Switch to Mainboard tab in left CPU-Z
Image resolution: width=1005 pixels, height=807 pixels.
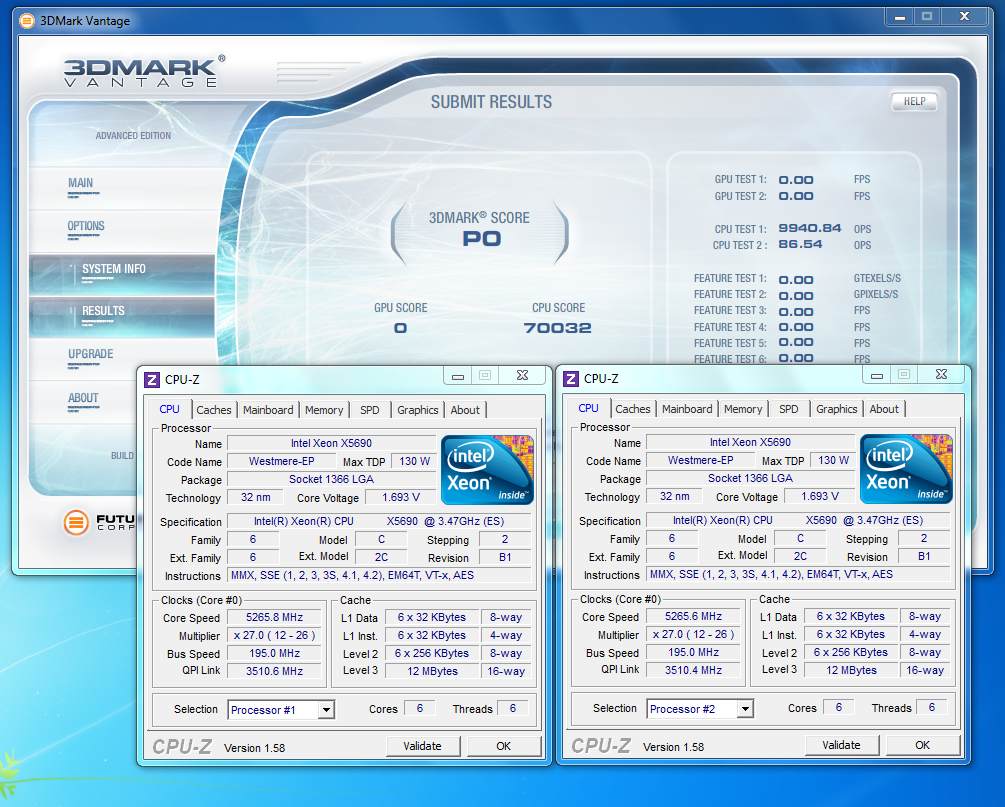click(x=268, y=410)
